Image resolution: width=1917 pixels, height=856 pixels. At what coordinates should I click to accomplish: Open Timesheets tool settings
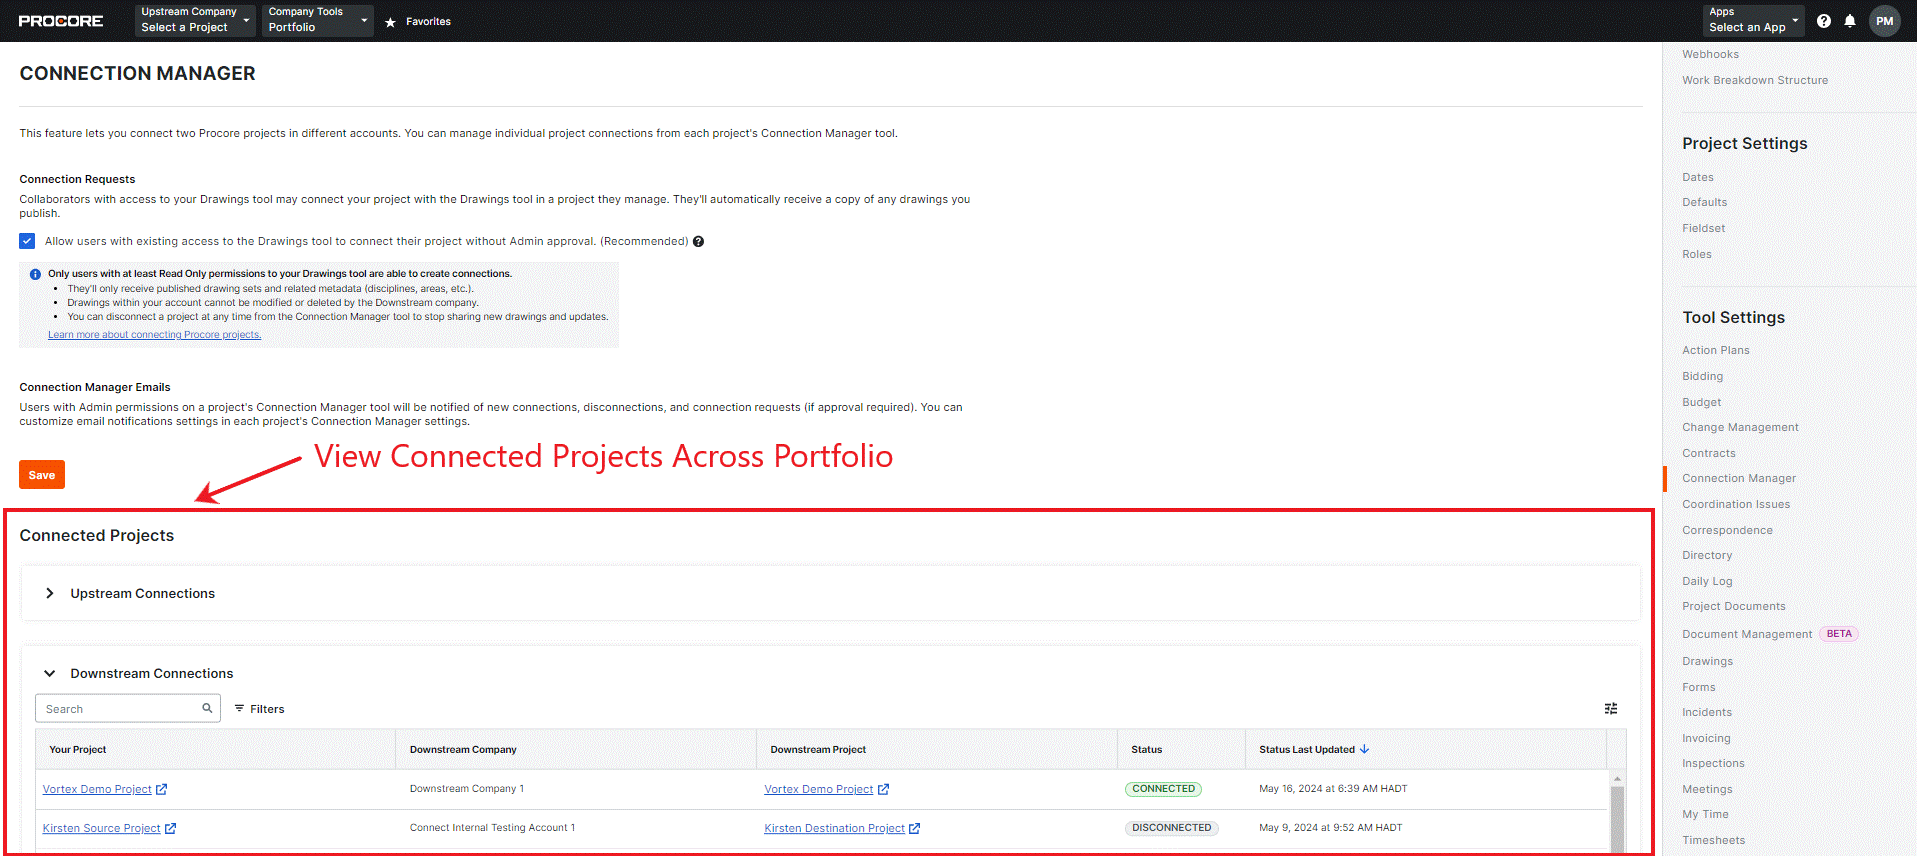(x=1713, y=840)
